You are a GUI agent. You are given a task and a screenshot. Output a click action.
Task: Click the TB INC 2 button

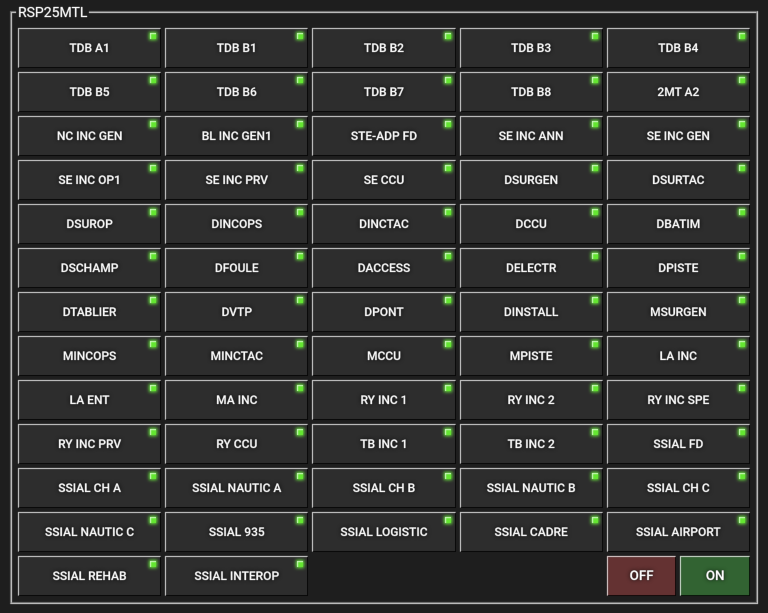(531, 444)
